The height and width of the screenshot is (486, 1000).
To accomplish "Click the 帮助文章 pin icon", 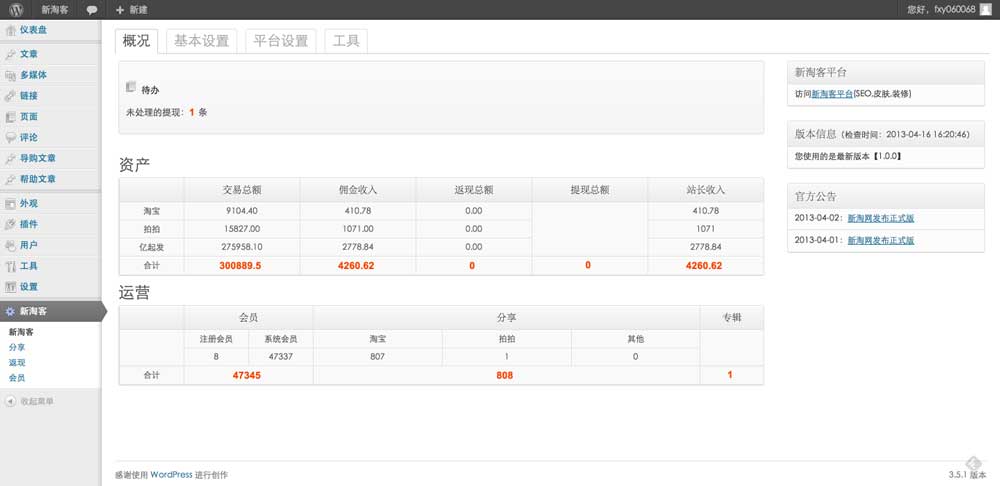I will click(10, 179).
